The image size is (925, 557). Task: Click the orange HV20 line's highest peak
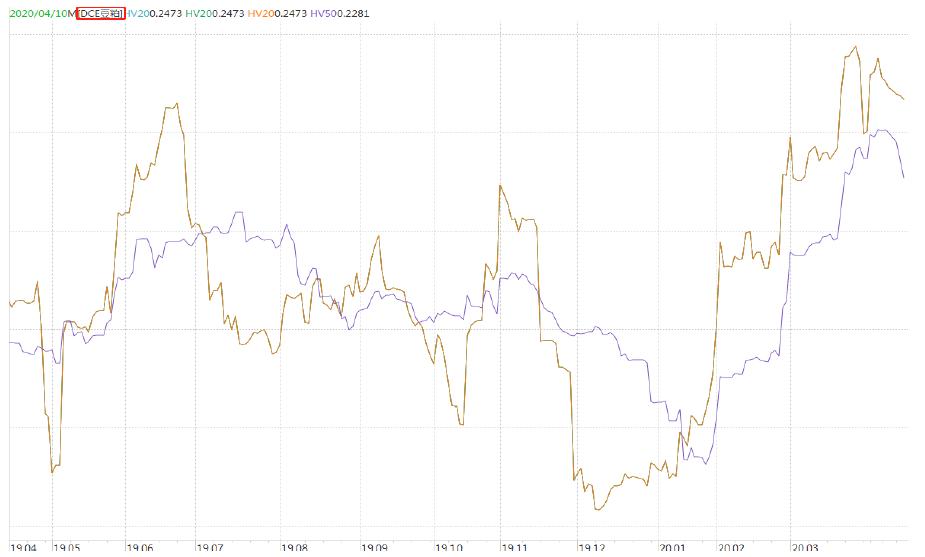tap(856, 46)
